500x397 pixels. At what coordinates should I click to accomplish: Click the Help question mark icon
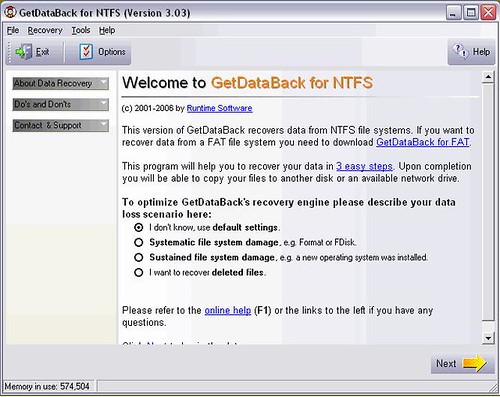coord(461,52)
